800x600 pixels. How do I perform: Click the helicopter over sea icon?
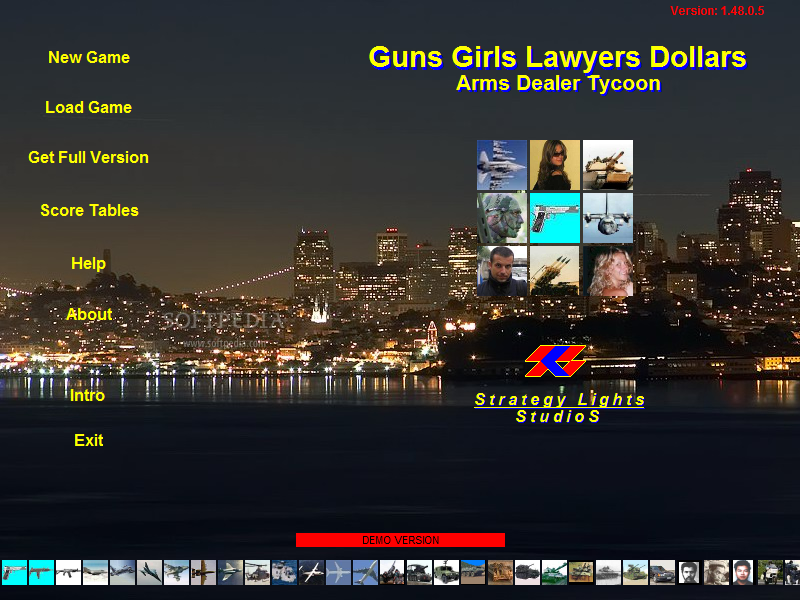[285, 572]
